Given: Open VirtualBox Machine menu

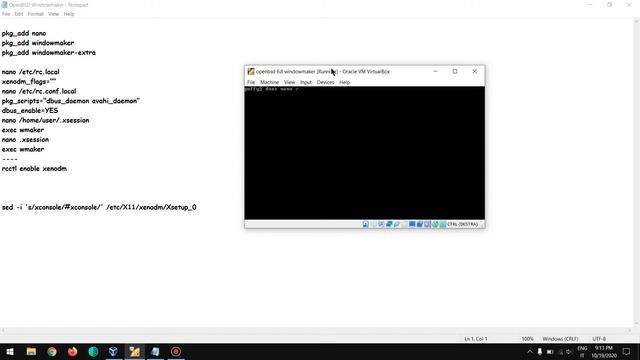Looking at the screenshot, I should 269,82.
